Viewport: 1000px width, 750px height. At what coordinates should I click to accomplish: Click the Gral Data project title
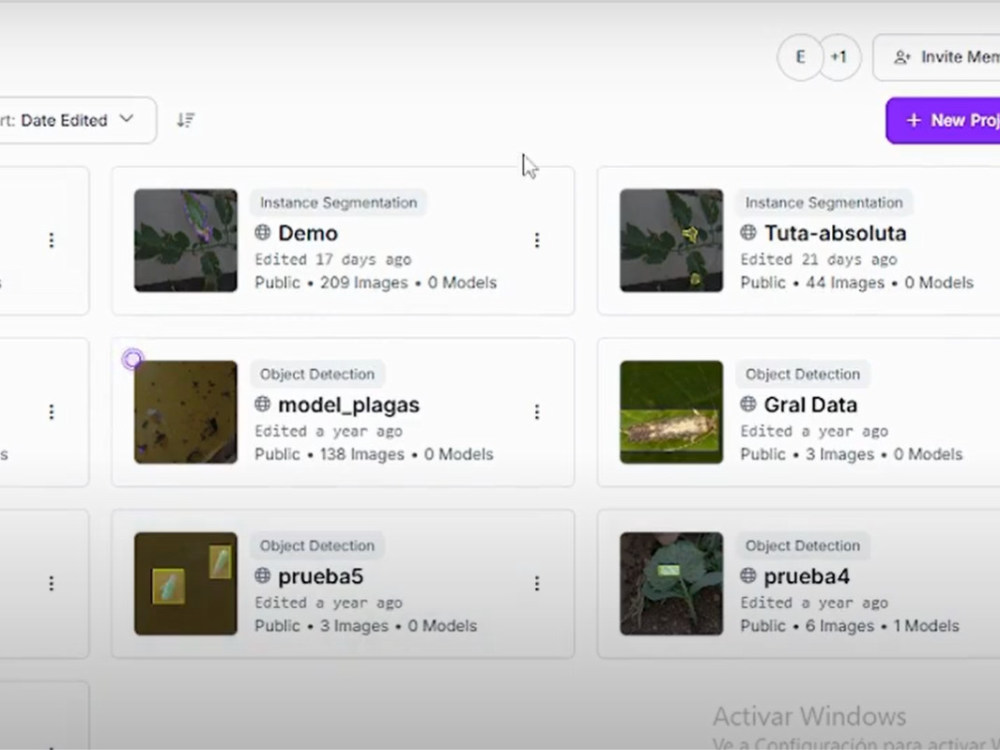coord(811,404)
